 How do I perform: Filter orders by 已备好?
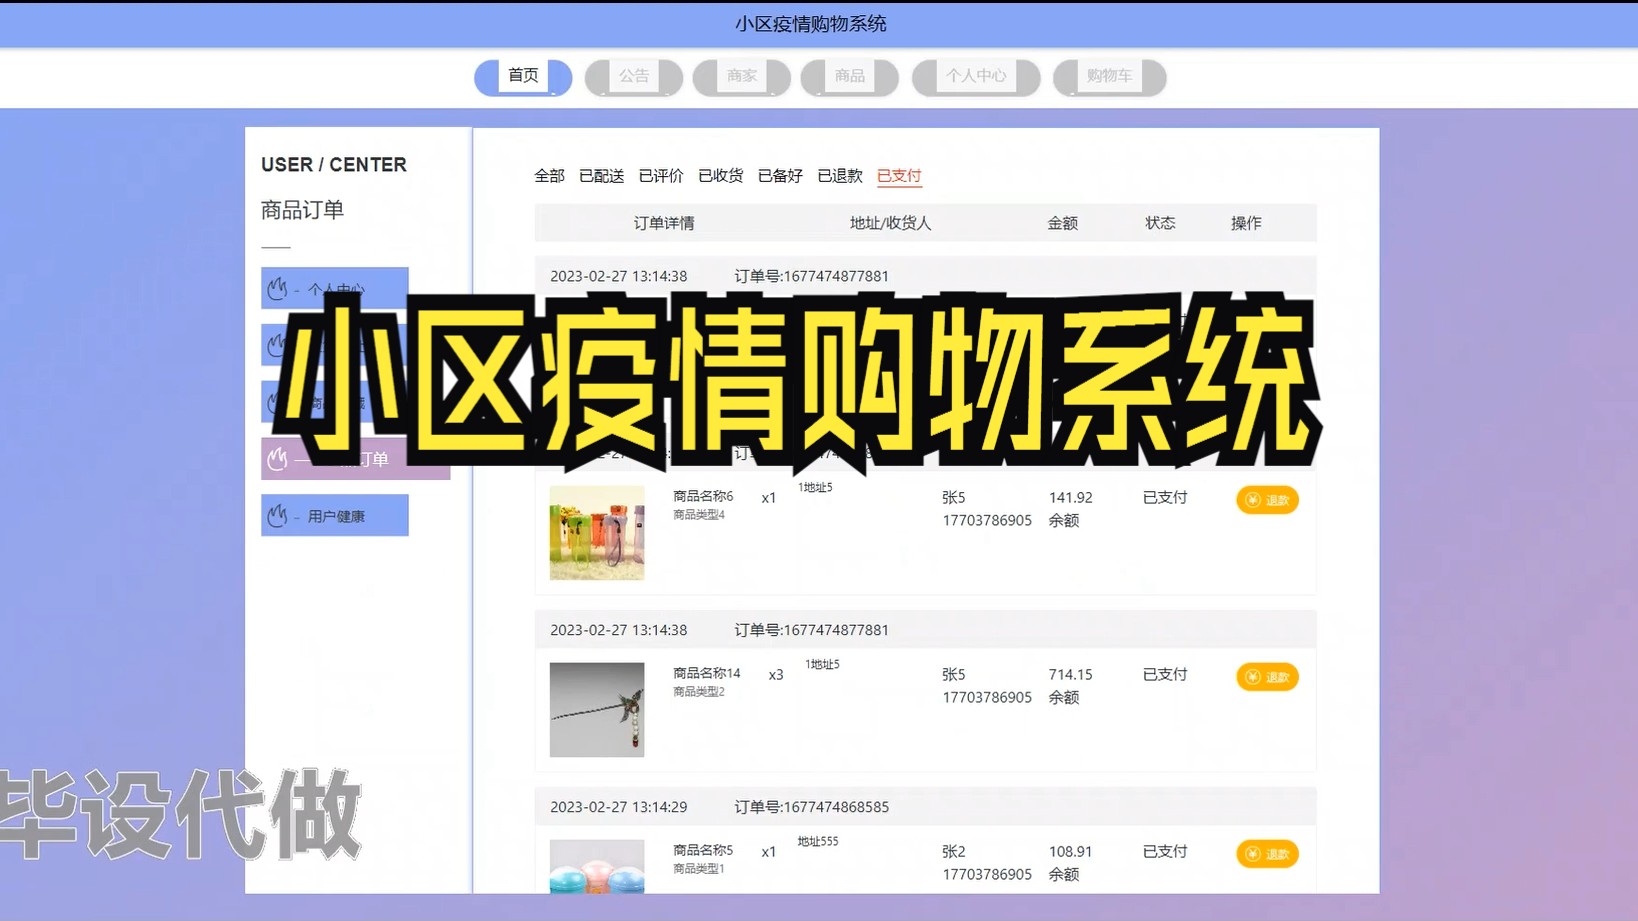pyautogui.click(x=780, y=176)
